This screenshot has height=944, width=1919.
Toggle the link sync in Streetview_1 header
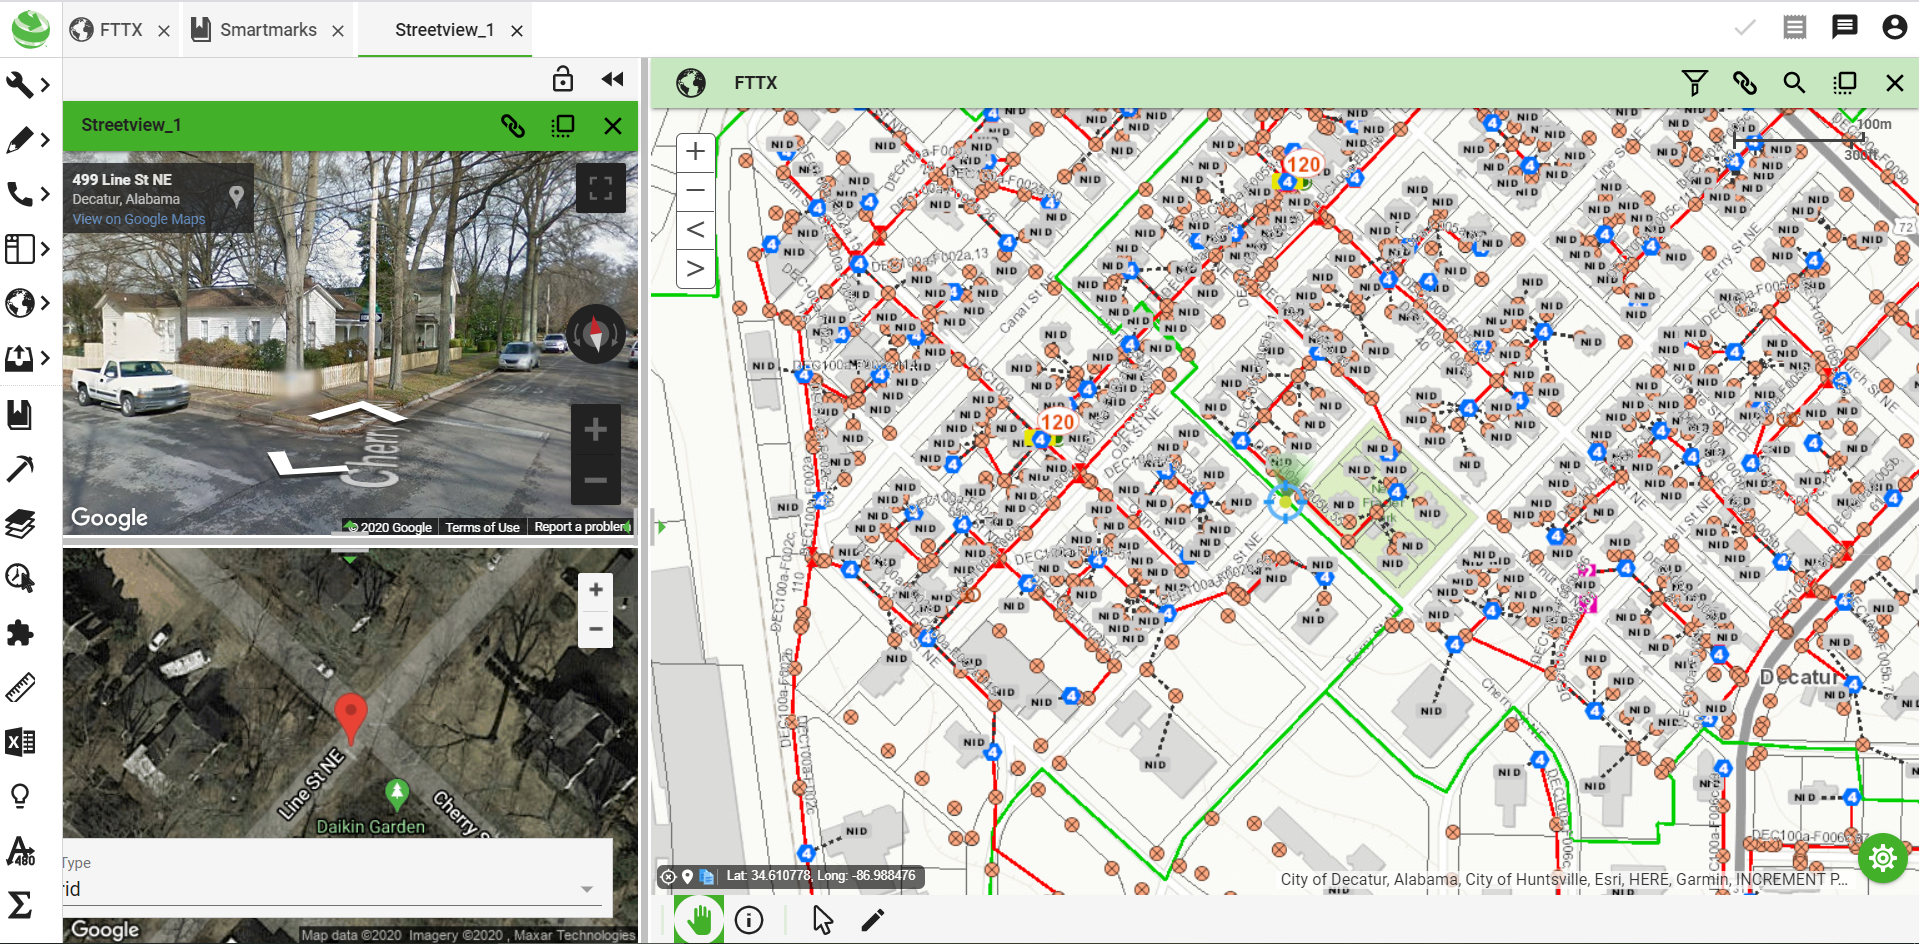[x=513, y=126]
